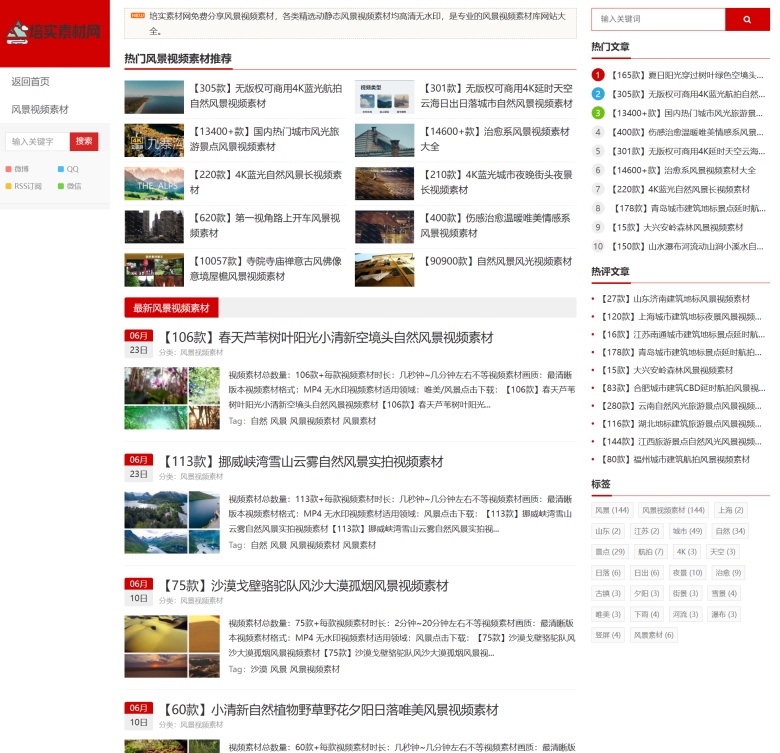Open post title 【106款】春天芦苇树叶阳光

[x=327, y=338]
